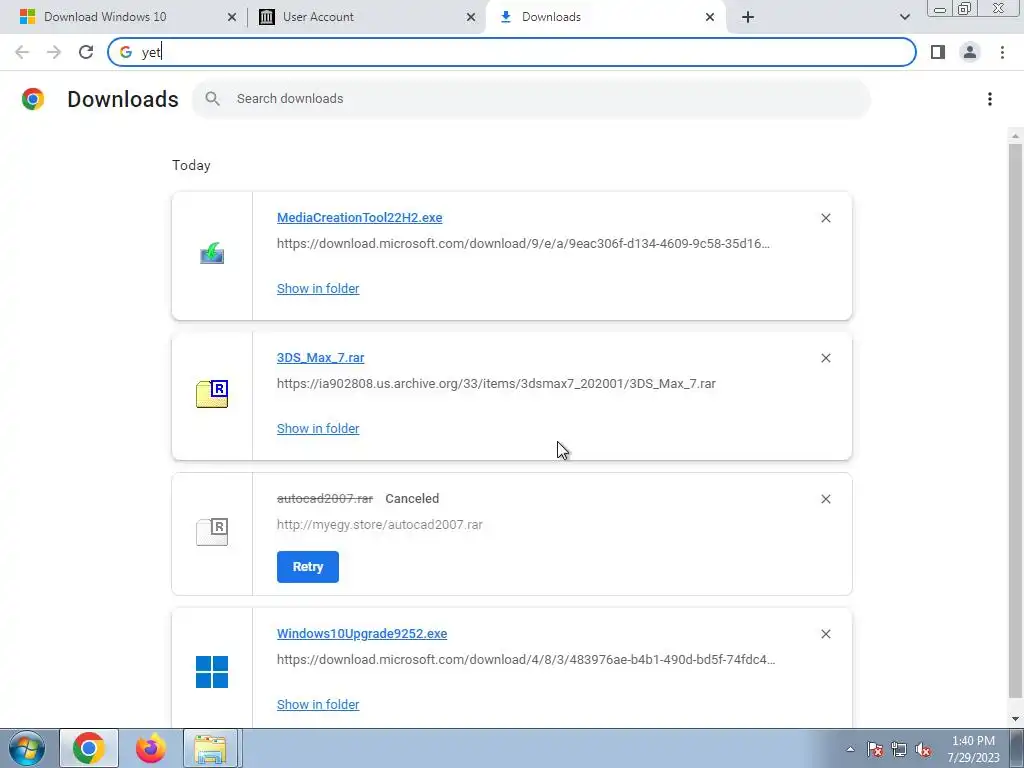Click the myegy.store autocad2007.rar URL
This screenshot has height=768, width=1024.
(x=379, y=524)
